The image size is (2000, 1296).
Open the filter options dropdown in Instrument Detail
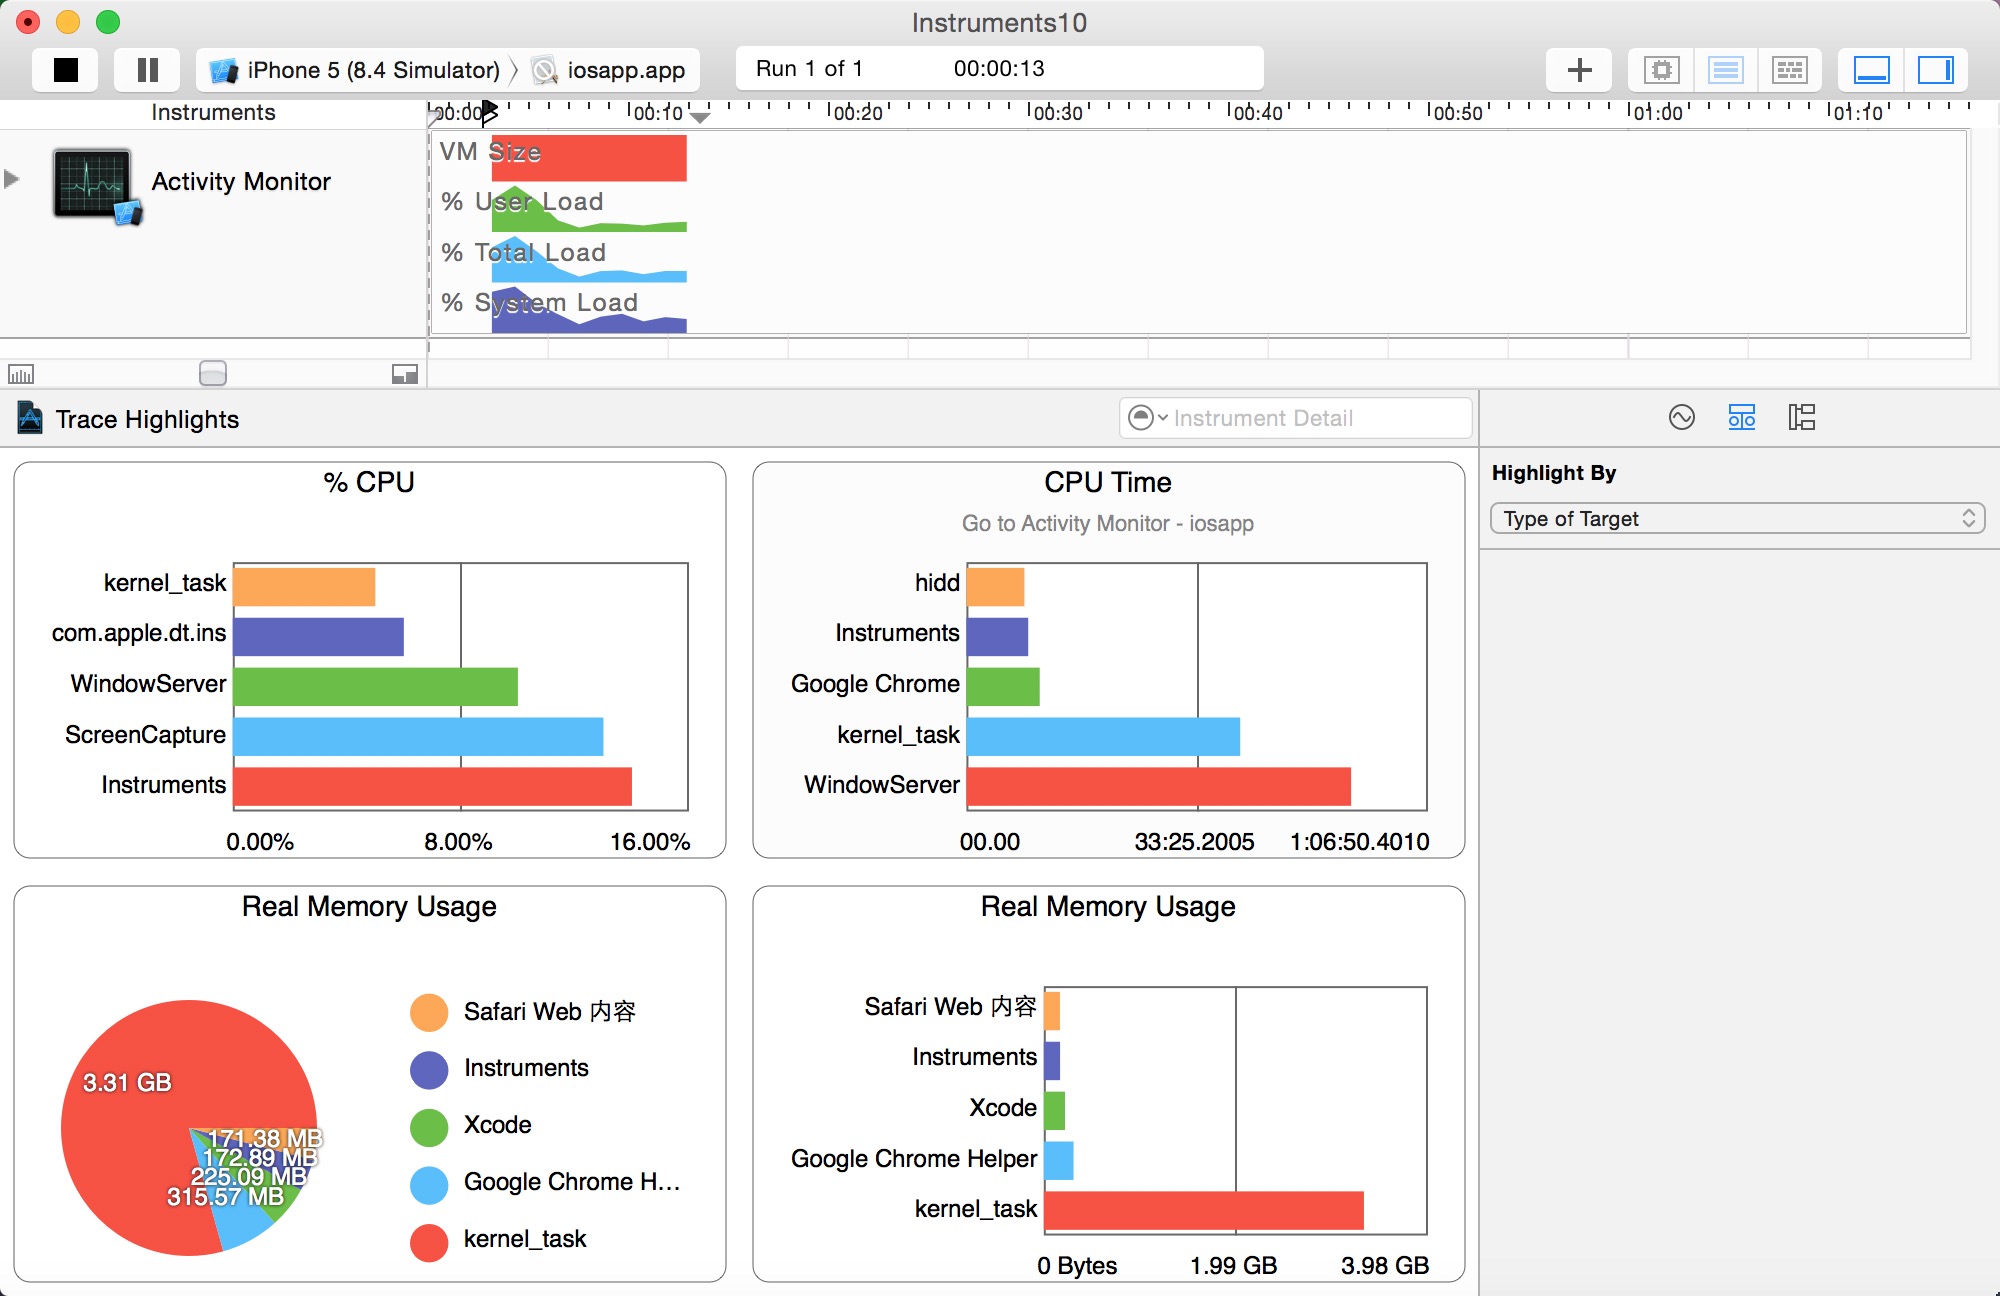pyautogui.click(x=1146, y=418)
